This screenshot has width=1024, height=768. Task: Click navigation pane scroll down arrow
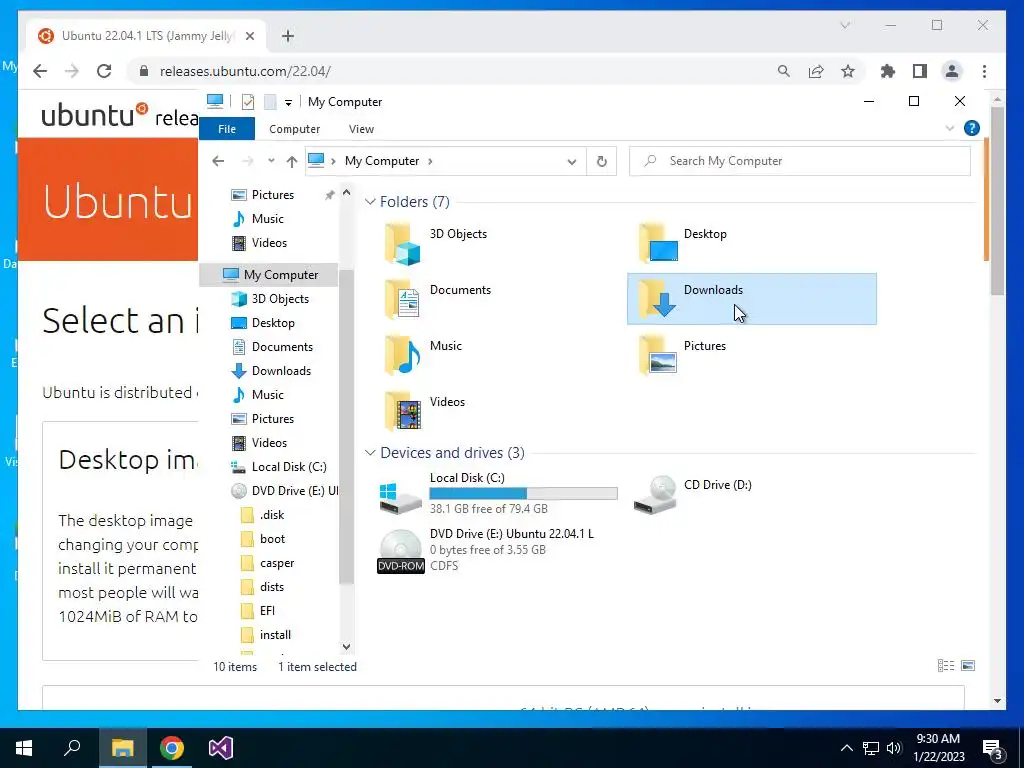pyautogui.click(x=347, y=647)
